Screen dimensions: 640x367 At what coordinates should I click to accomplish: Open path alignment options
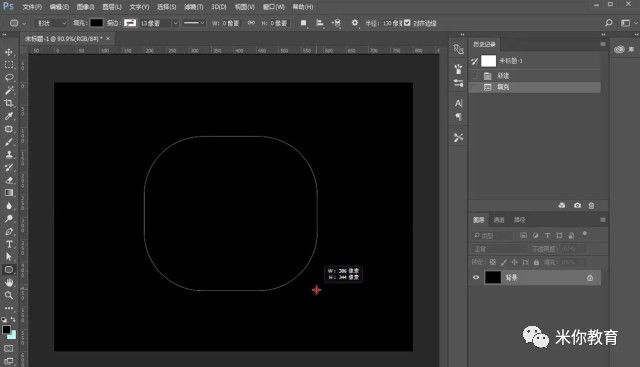[x=320, y=23]
